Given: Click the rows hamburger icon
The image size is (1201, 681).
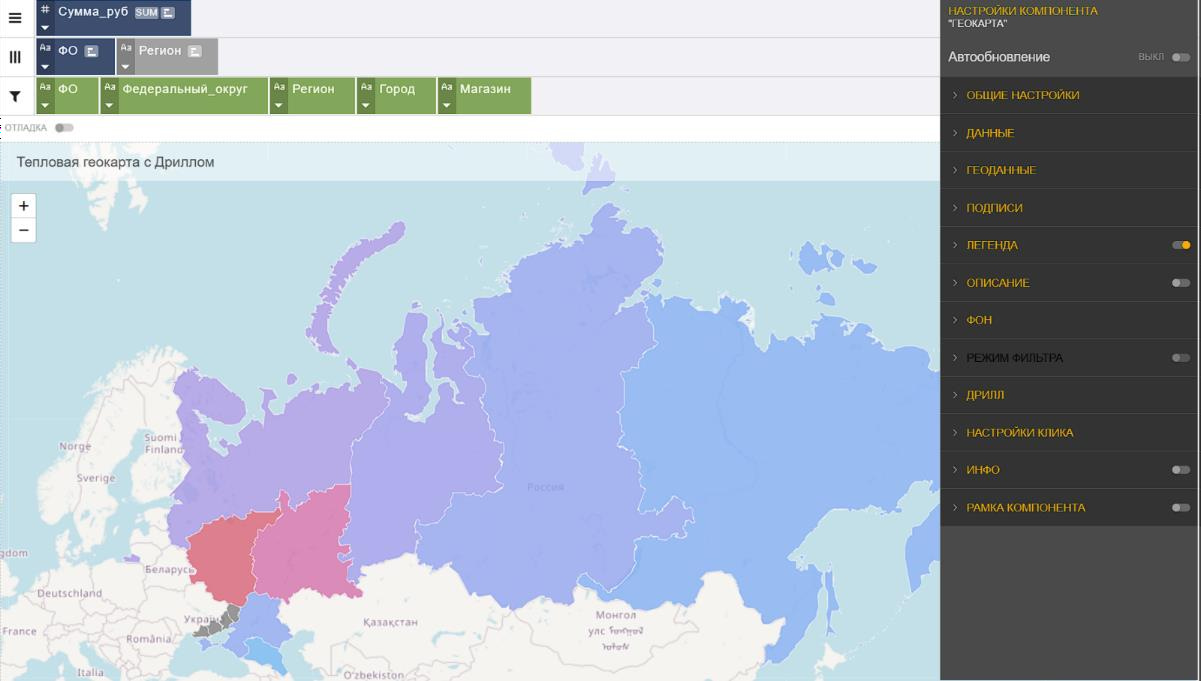Looking at the screenshot, I should (15, 18).
